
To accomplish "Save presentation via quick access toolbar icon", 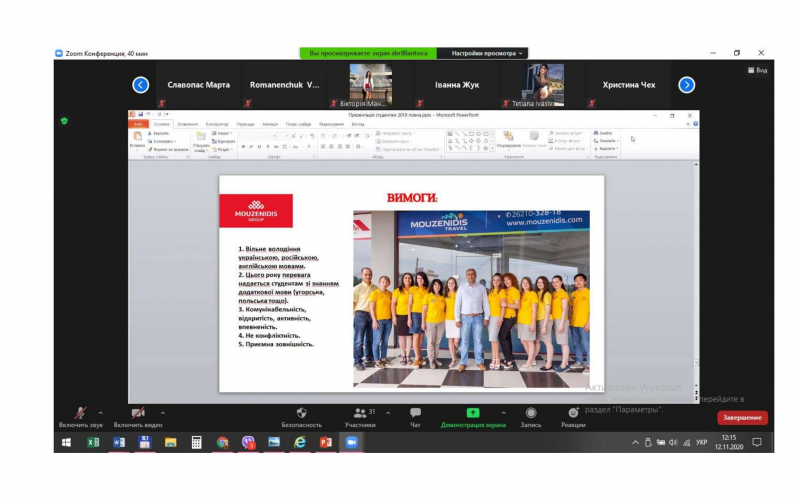I will click(140, 115).
